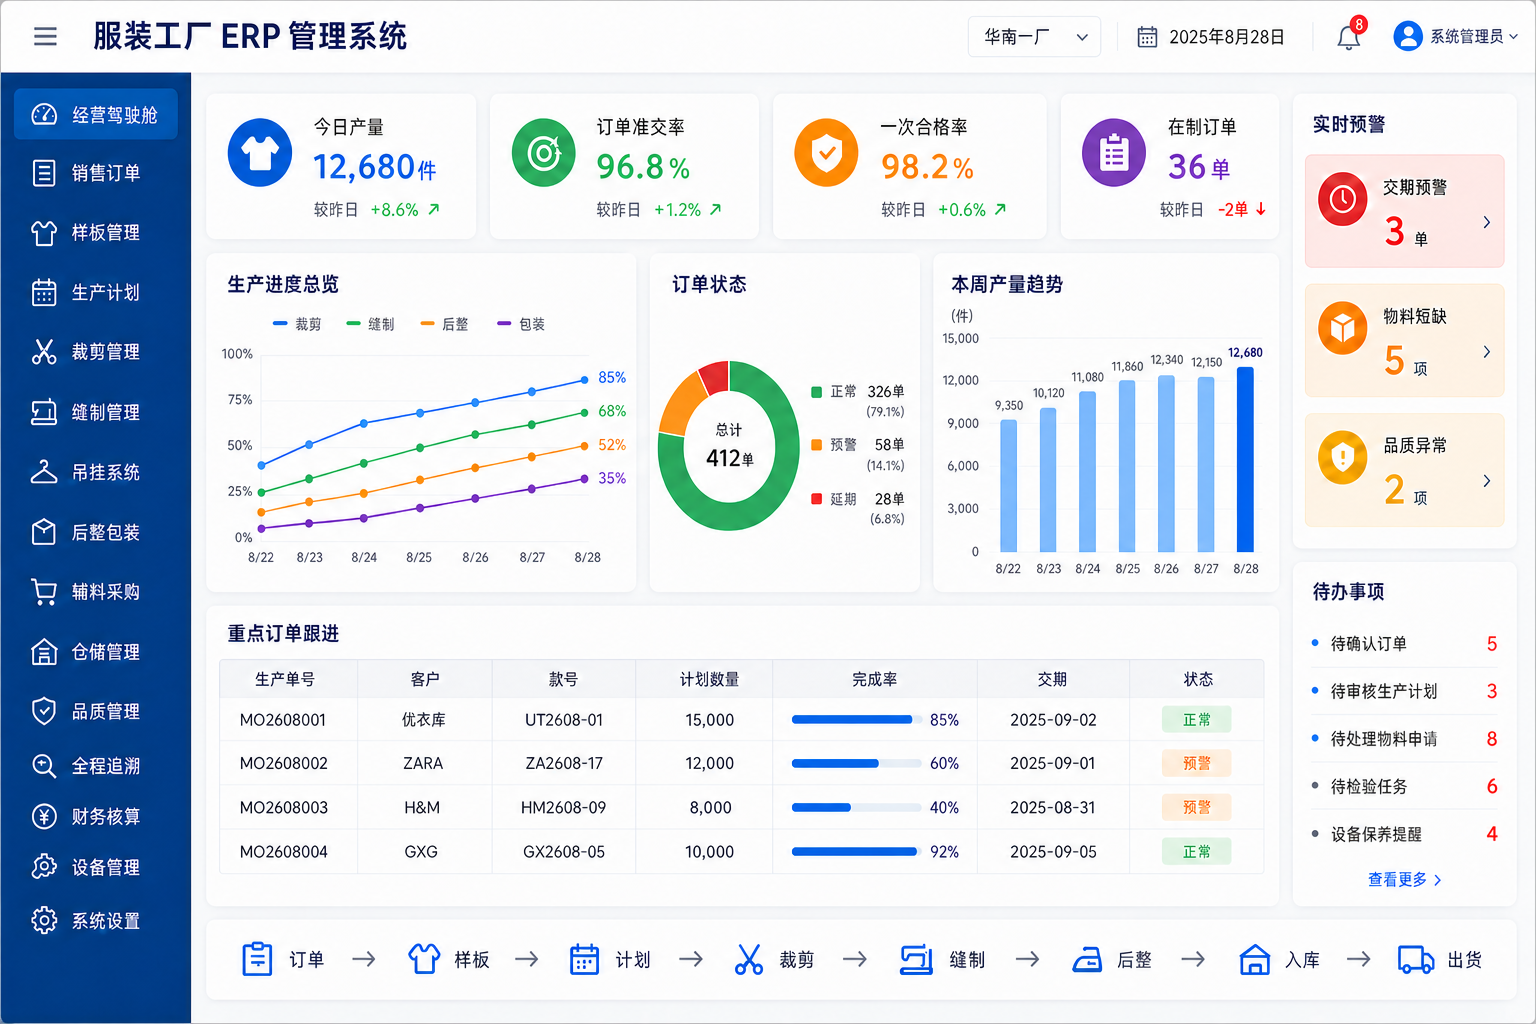
Task: Click the red clock 交期预警 icon
Action: click(x=1342, y=199)
